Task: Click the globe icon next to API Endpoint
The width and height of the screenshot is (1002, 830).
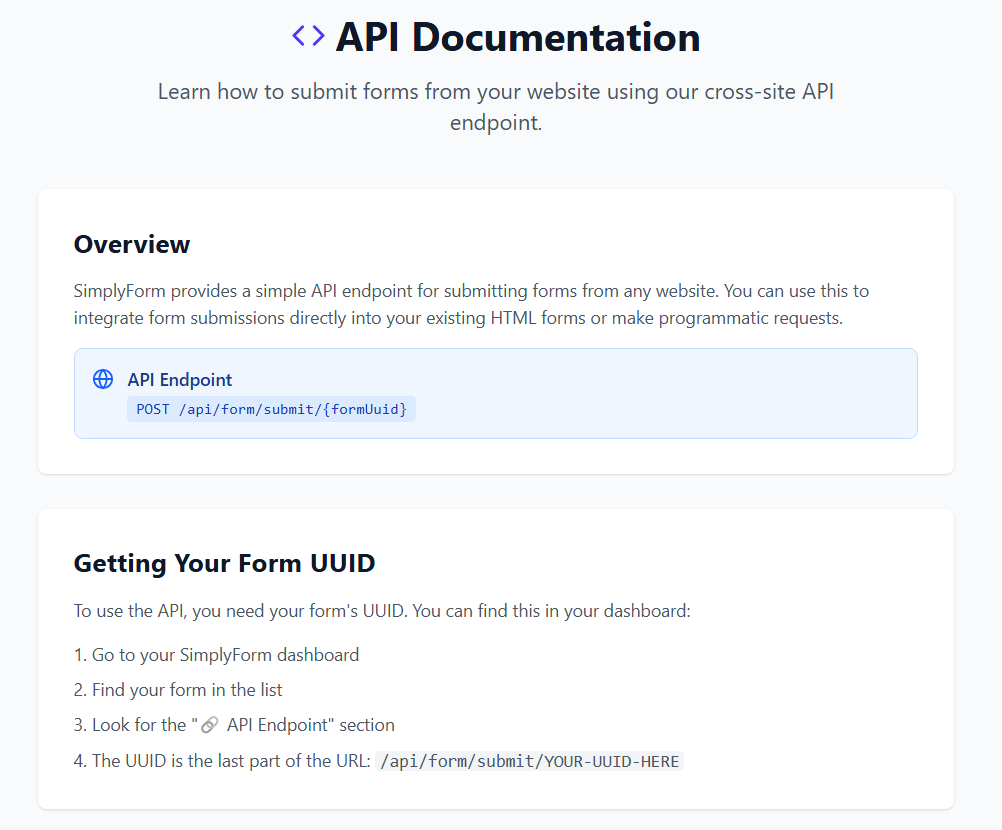Action: click(103, 379)
